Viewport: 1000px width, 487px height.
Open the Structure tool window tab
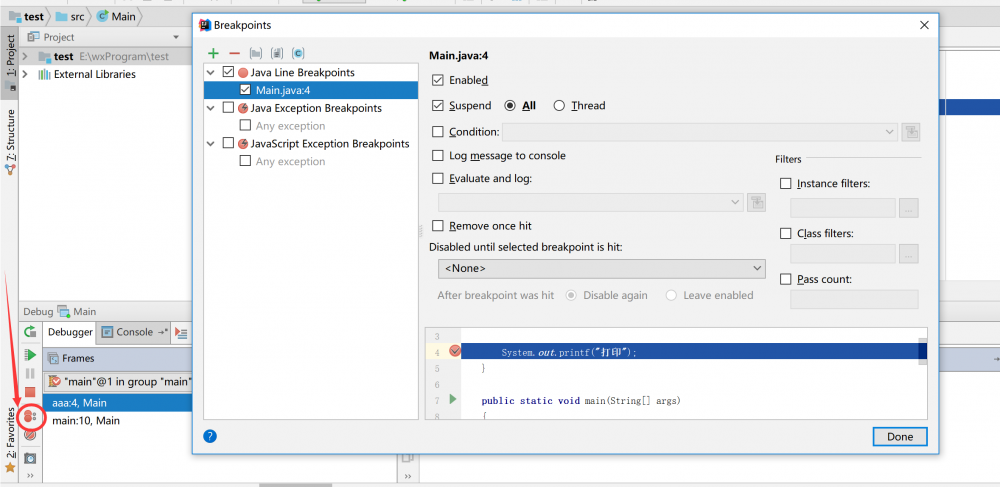tap(11, 135)
